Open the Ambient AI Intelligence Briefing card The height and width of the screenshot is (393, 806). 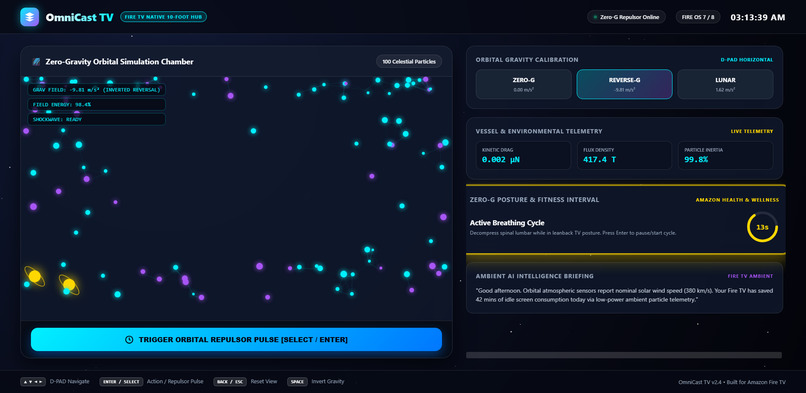(625, 288)
